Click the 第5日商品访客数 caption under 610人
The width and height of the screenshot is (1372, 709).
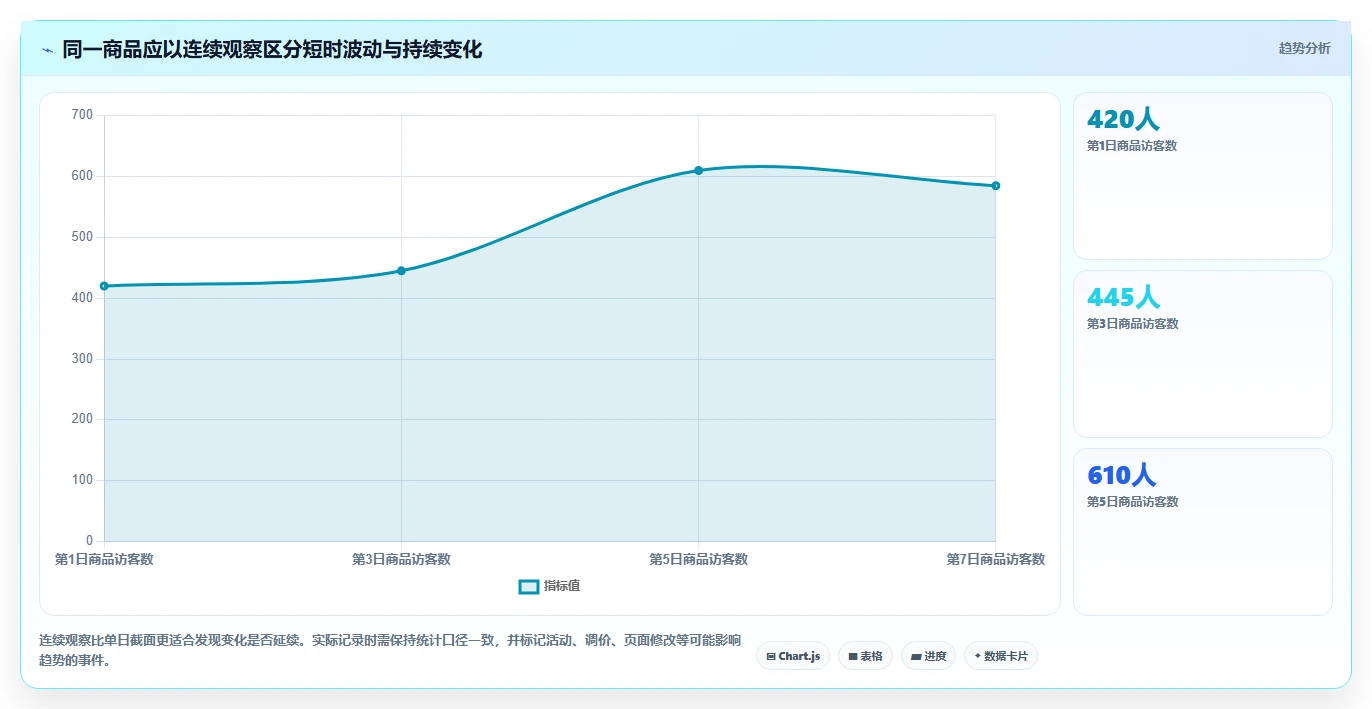[1132, 502]
